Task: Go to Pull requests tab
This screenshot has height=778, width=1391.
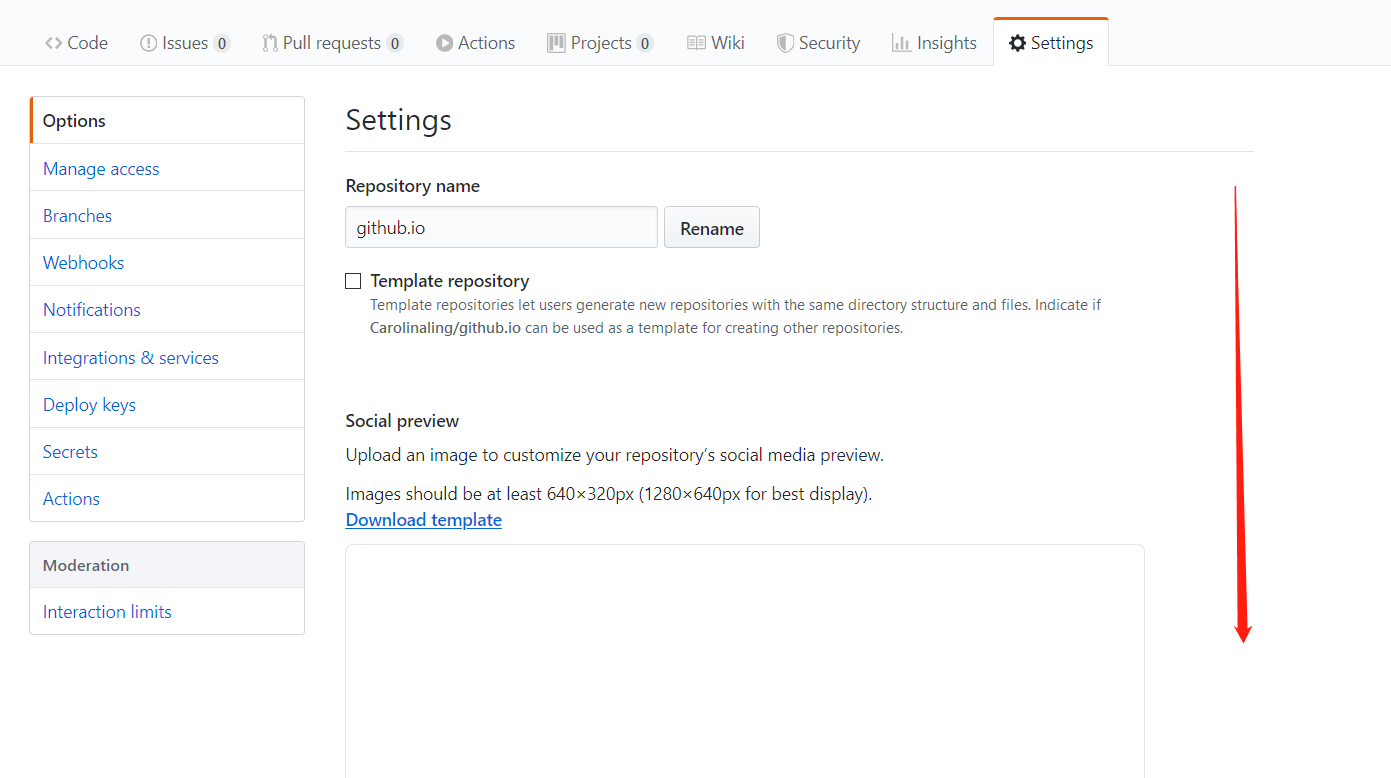Action: (x=333, y=43)
